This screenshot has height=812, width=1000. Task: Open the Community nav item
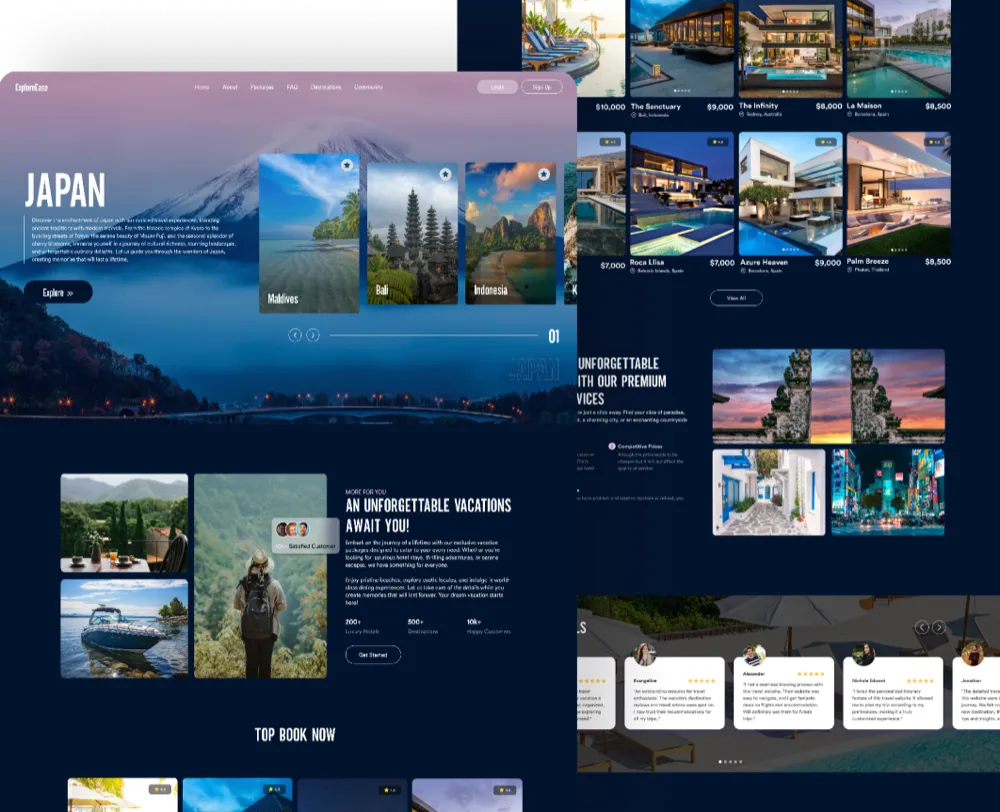click(369, 87)
